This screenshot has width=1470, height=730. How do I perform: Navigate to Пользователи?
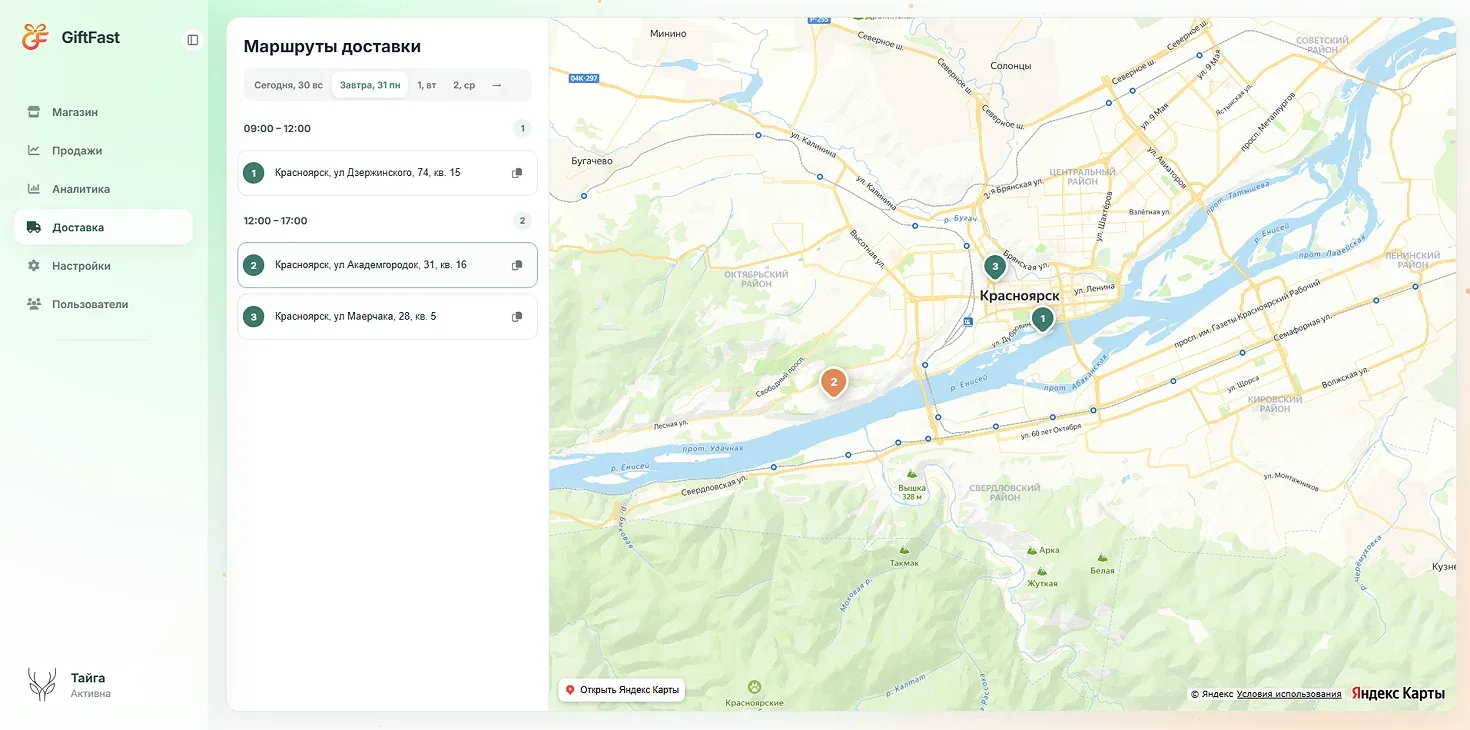click(x=103, y=304)
